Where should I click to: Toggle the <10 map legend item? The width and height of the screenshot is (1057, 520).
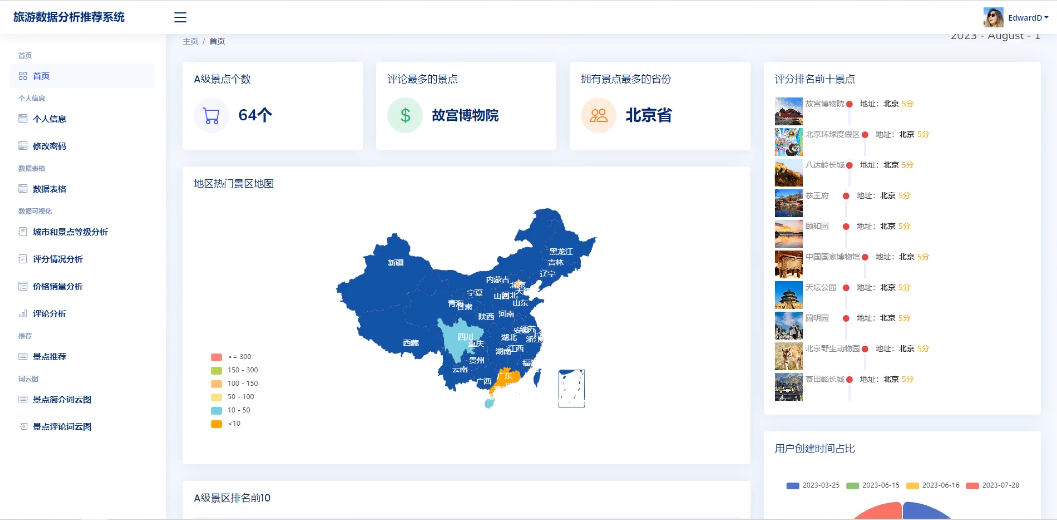click(x=225, y=424)
